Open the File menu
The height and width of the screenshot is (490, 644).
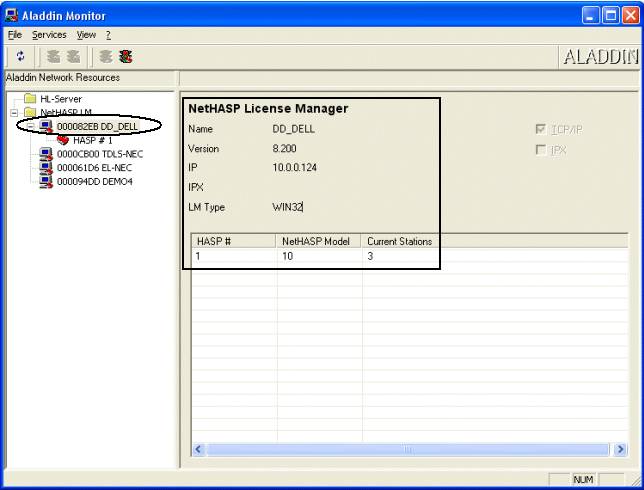(15, 35)
